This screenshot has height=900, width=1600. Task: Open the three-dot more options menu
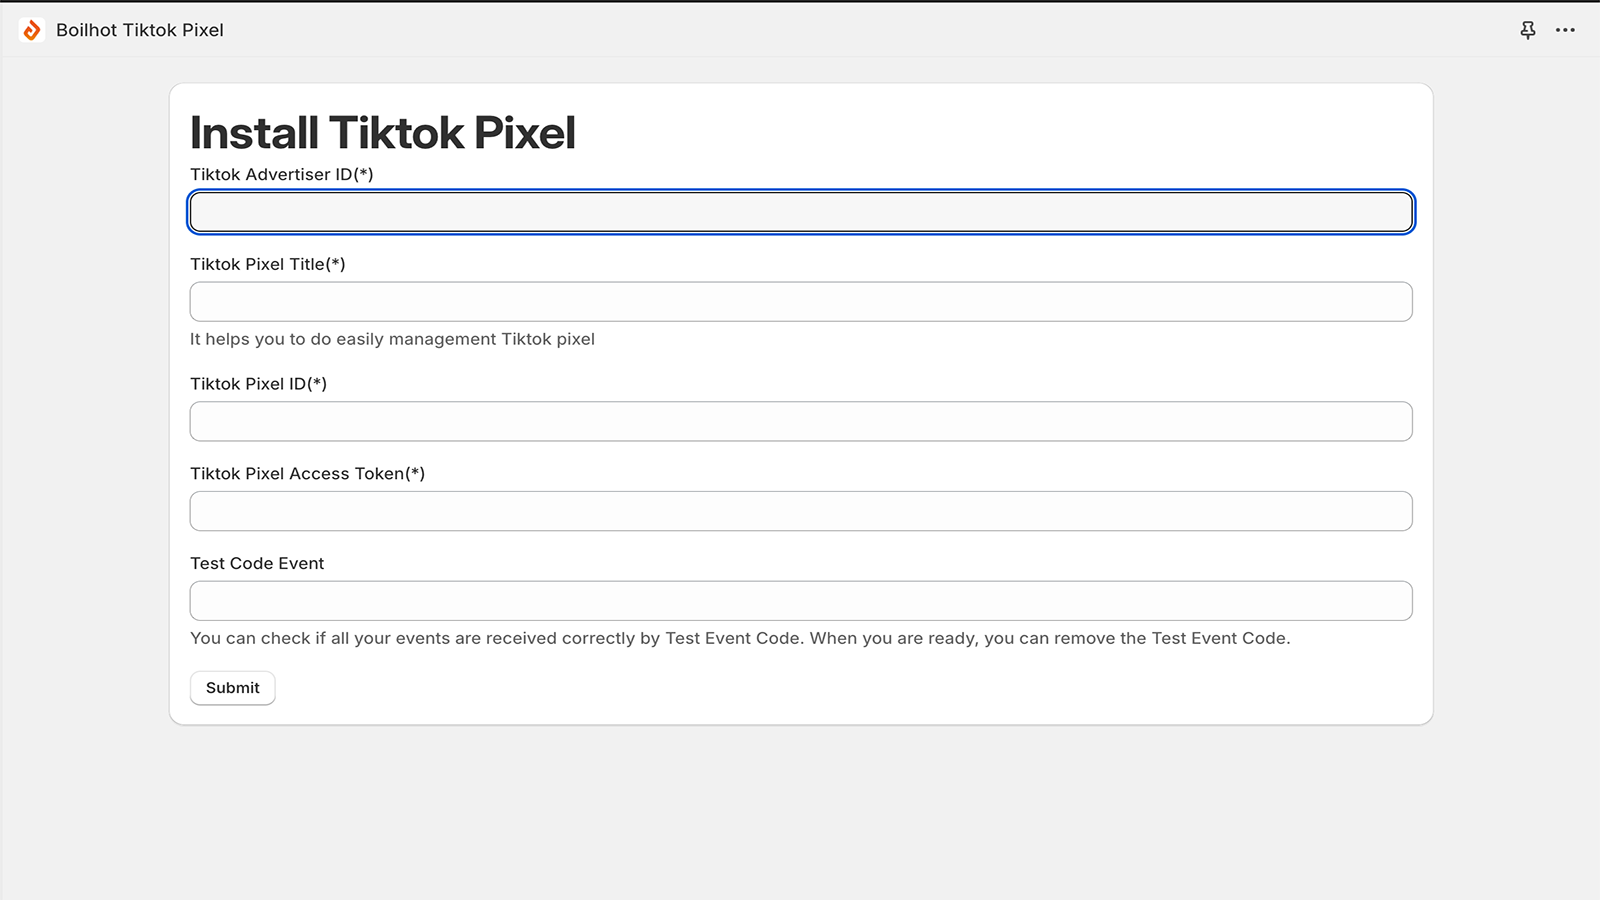[x=1565, y=30]
